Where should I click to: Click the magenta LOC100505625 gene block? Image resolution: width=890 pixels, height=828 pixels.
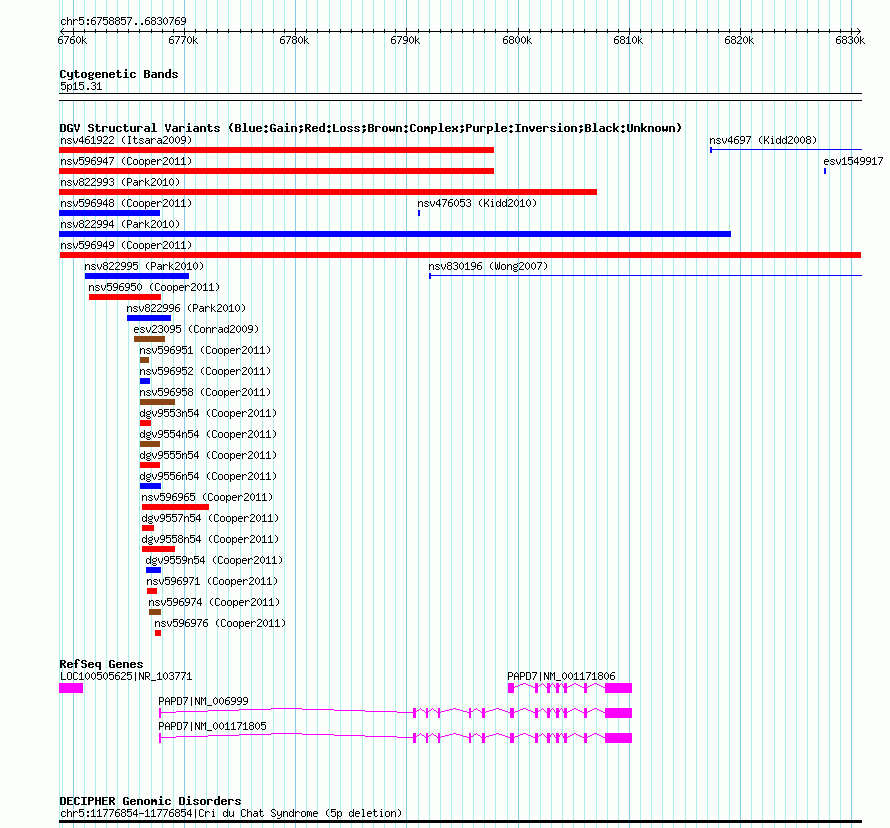coord(71,688)
